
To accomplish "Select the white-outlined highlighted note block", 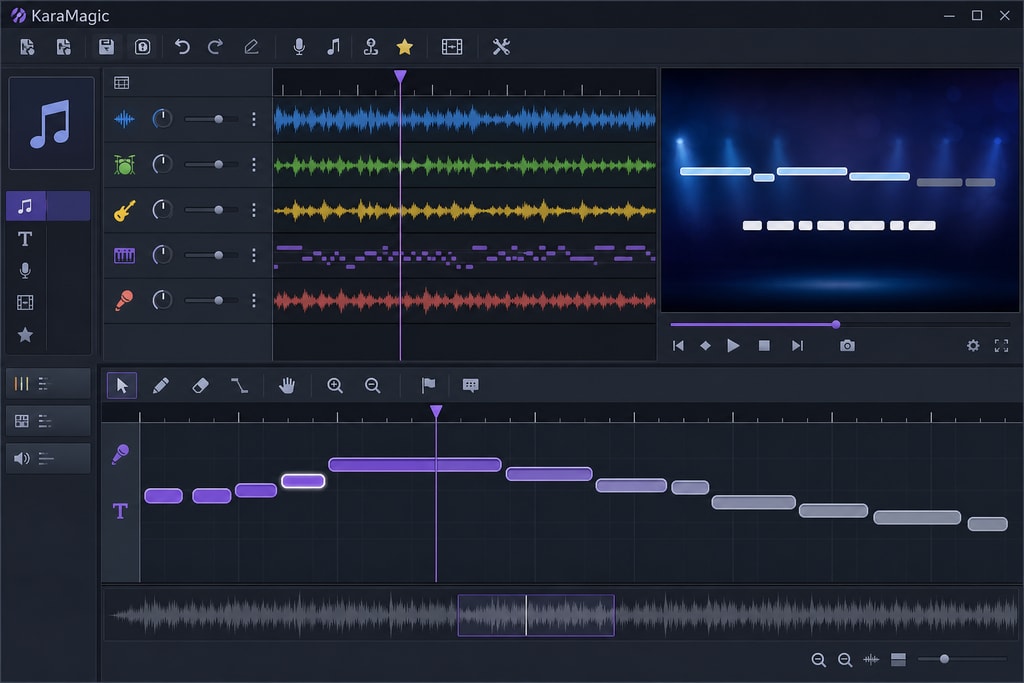I will [x=303, y=481].
